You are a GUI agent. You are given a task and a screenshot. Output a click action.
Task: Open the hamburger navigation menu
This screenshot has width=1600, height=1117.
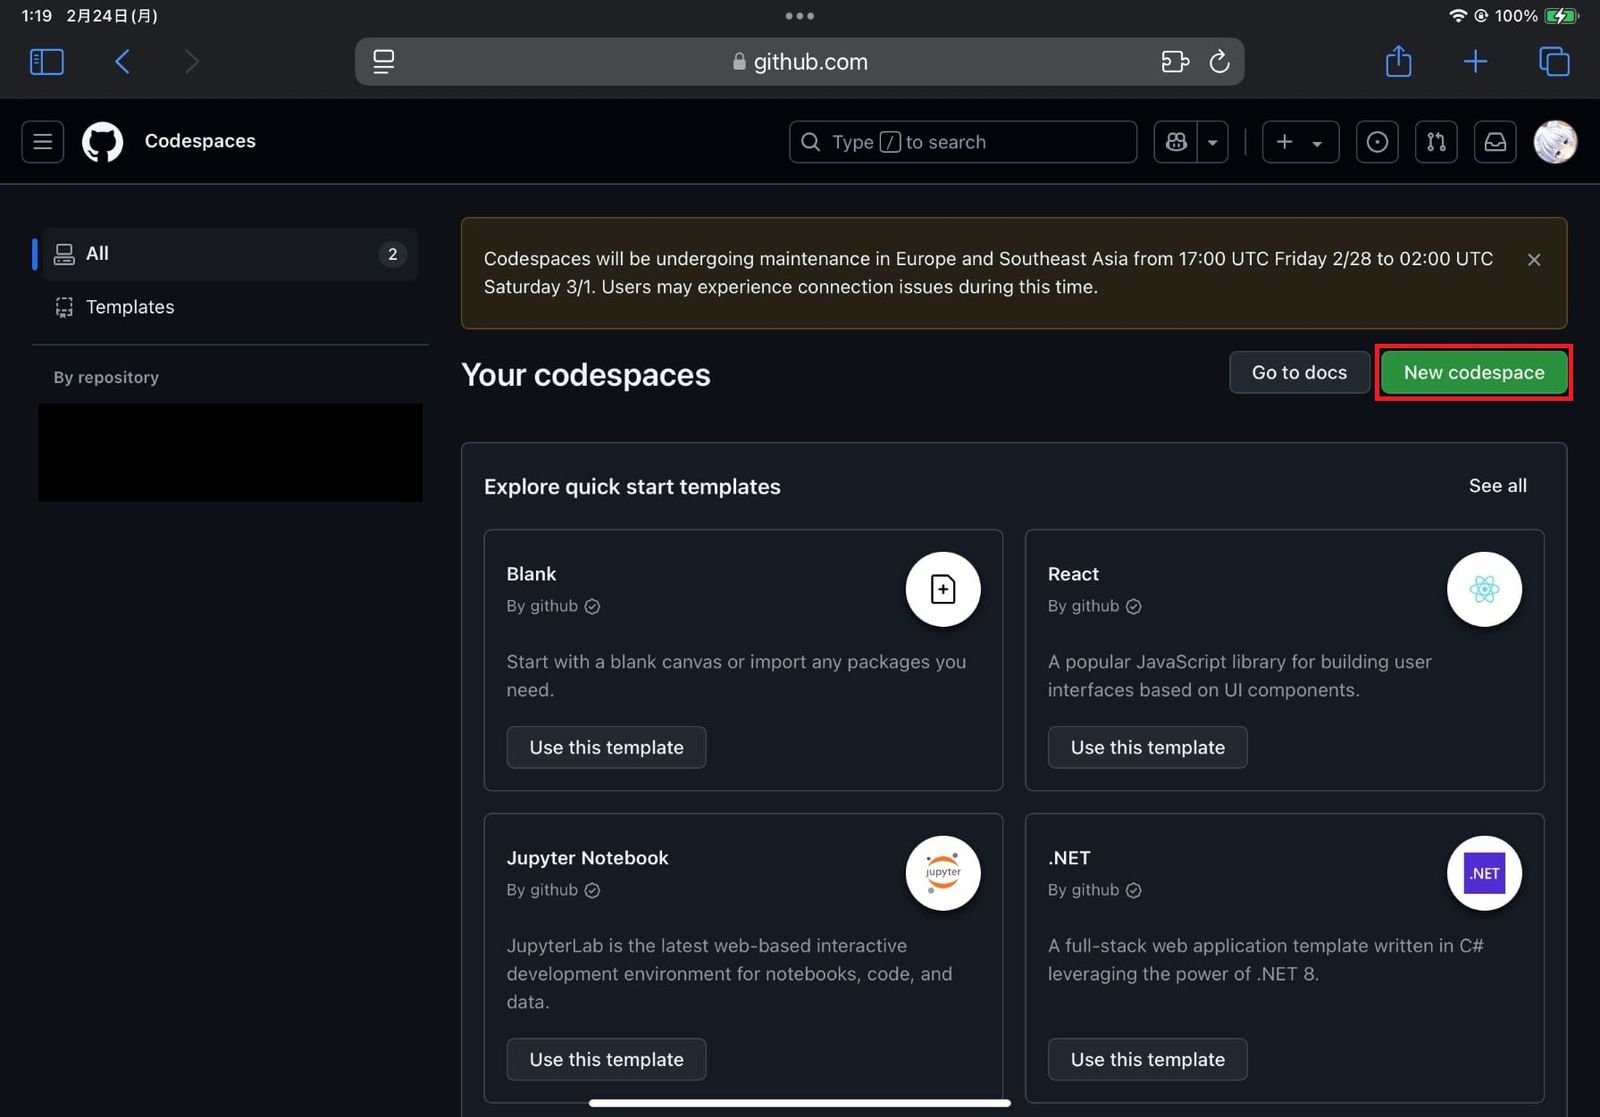pos(42,141)
